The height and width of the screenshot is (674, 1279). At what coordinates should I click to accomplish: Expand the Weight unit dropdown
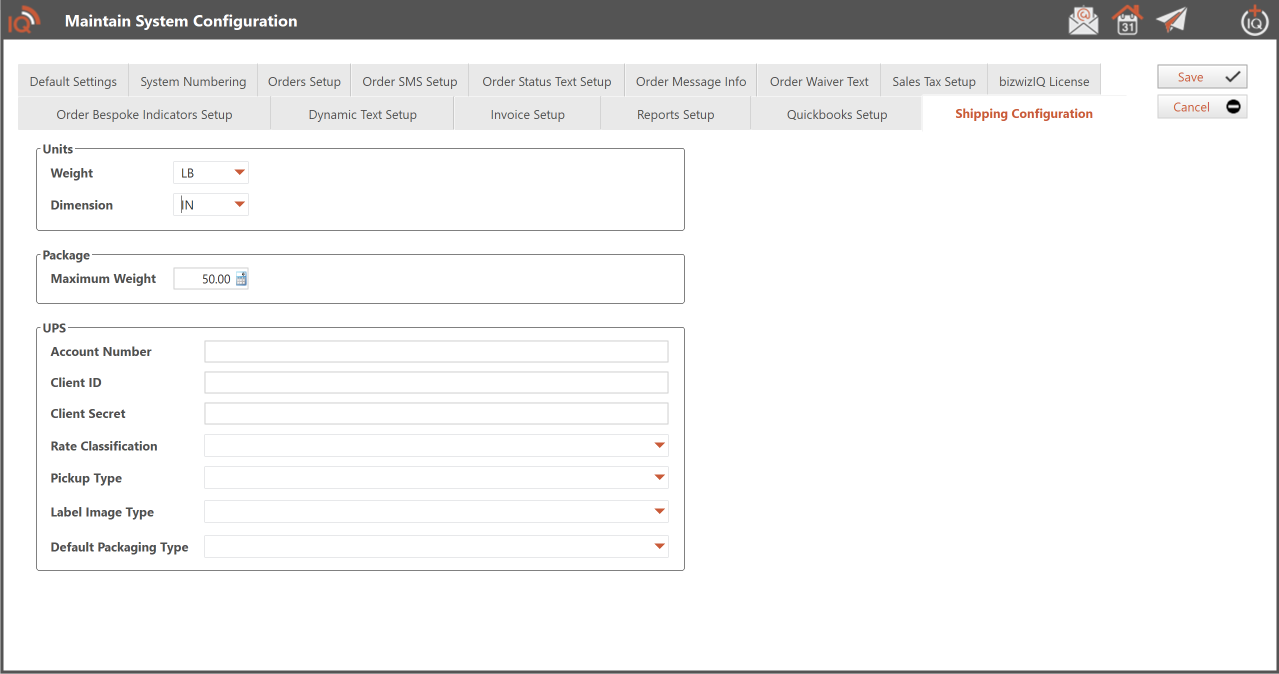(239, 173)
